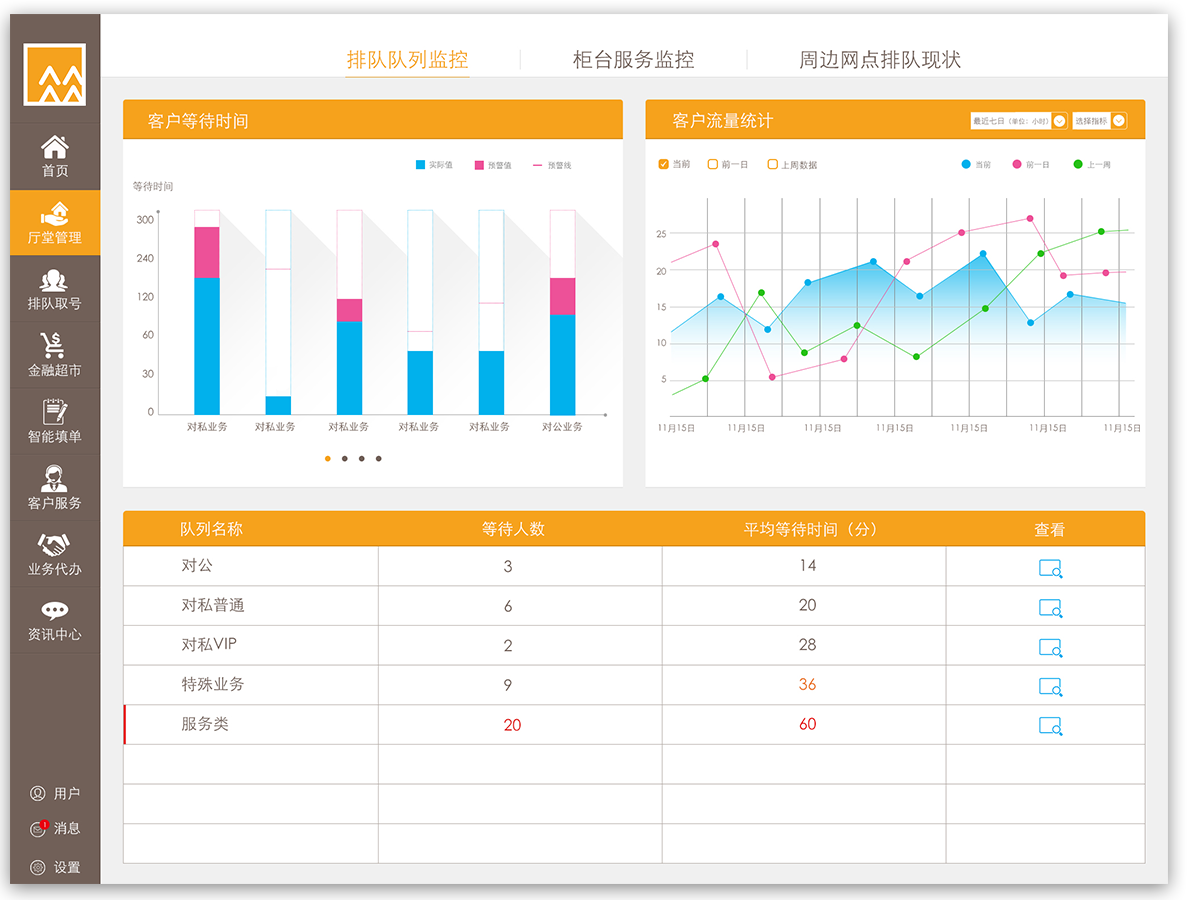Switch to the 柜台服务监控 tab
This screenshot has height=900, width=1189.
(x=635, y=59)
